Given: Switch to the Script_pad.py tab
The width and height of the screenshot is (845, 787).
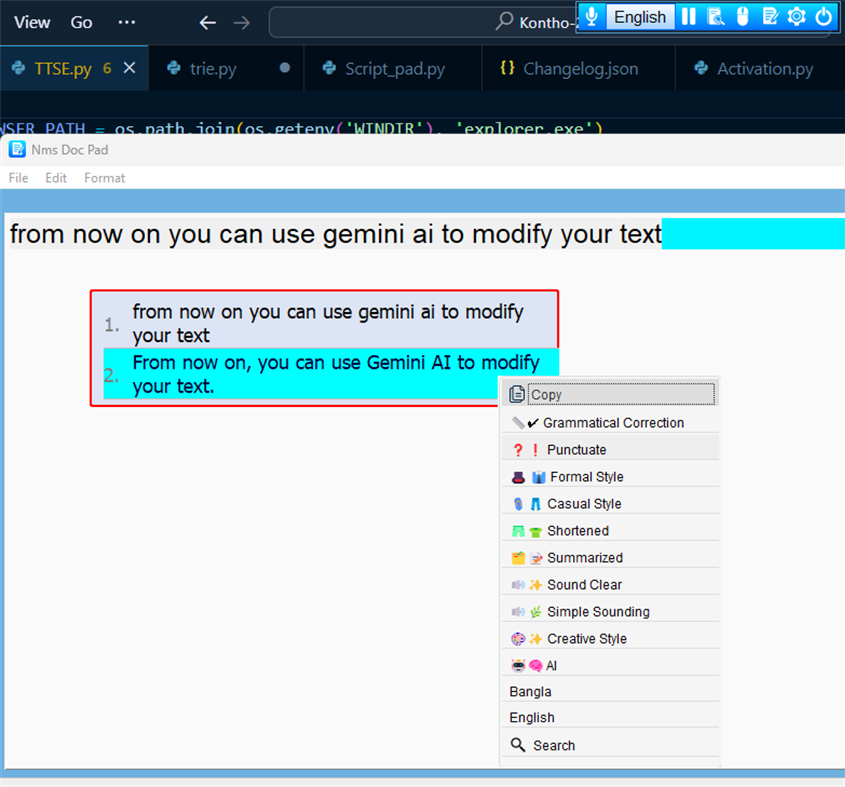Looking at the screenshot, I should pos(394,68).
